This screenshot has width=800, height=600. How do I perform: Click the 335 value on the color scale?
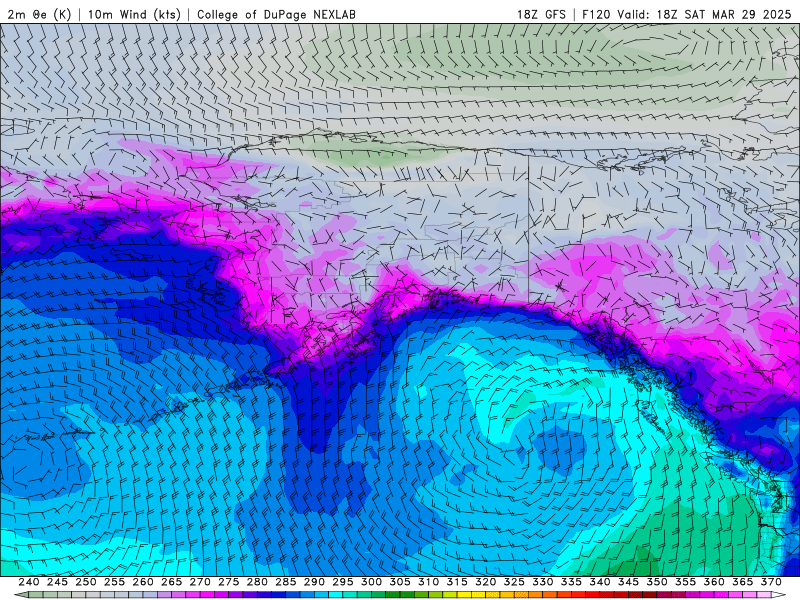coord(571,582)
